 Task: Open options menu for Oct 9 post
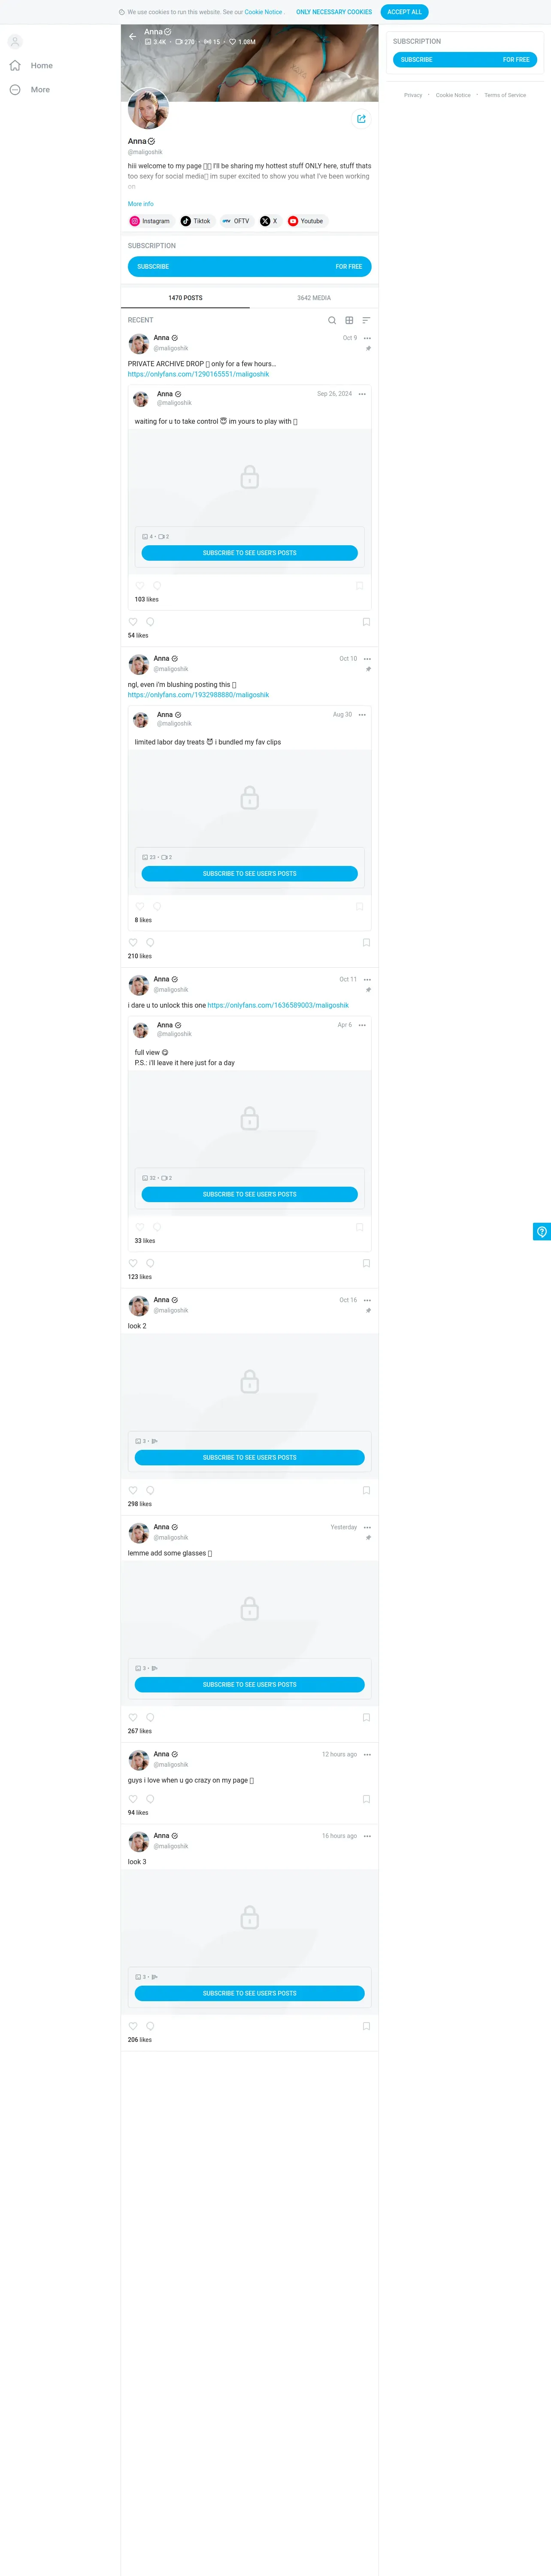click(x=367, y=338)
